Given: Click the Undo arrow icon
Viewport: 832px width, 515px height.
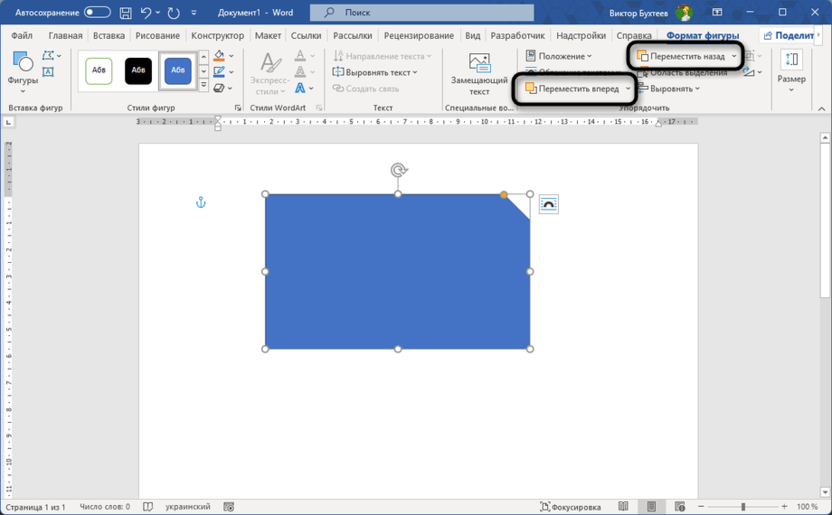Looking at the screenshot, I should pos(147,13).
